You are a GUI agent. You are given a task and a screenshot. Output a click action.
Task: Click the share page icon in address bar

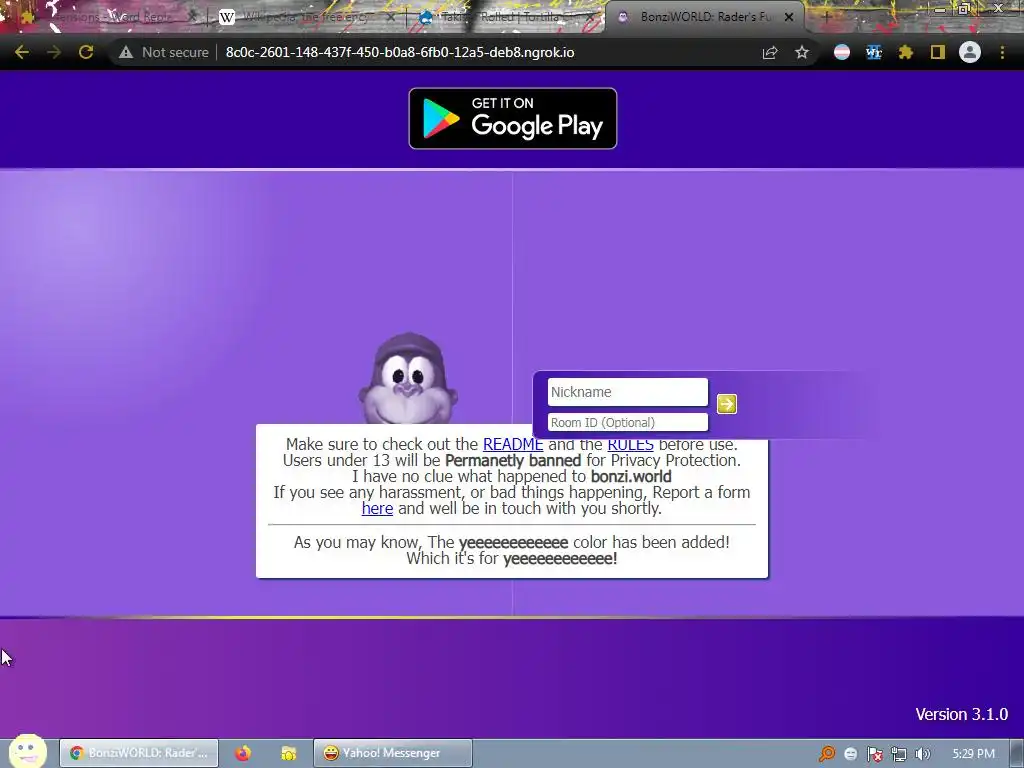(770, 52)
